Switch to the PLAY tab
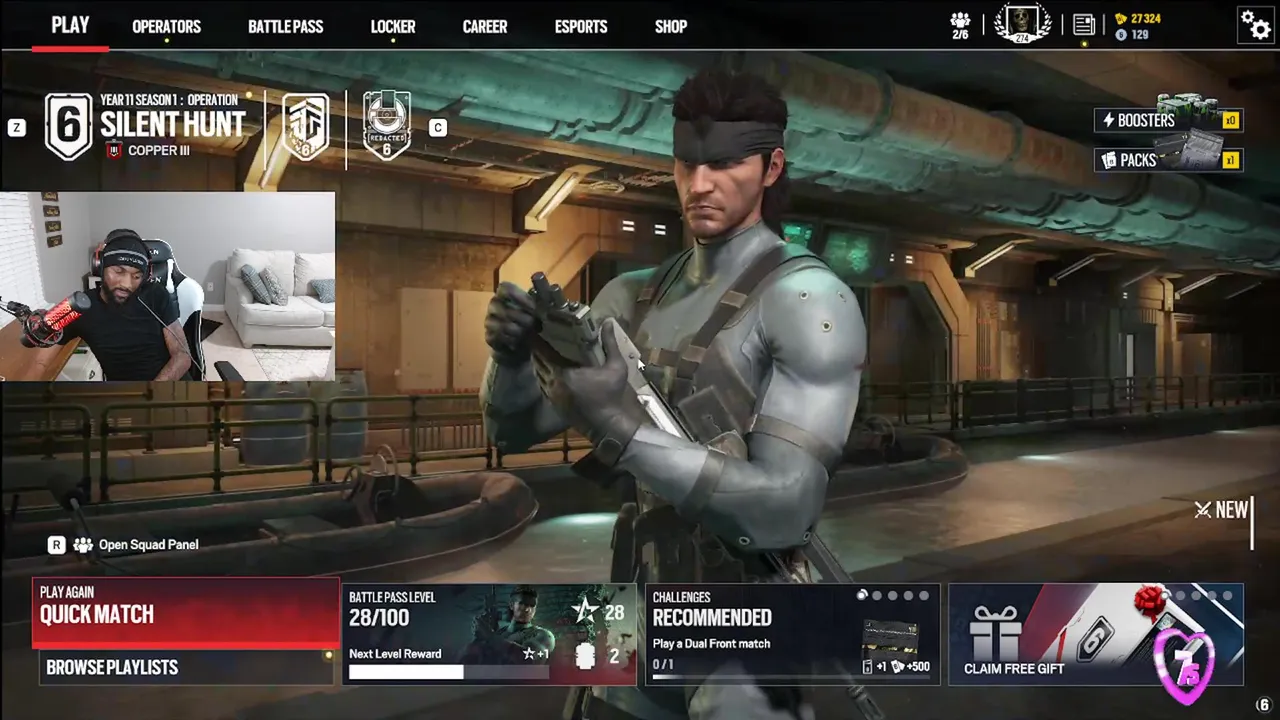 point(70,26)
